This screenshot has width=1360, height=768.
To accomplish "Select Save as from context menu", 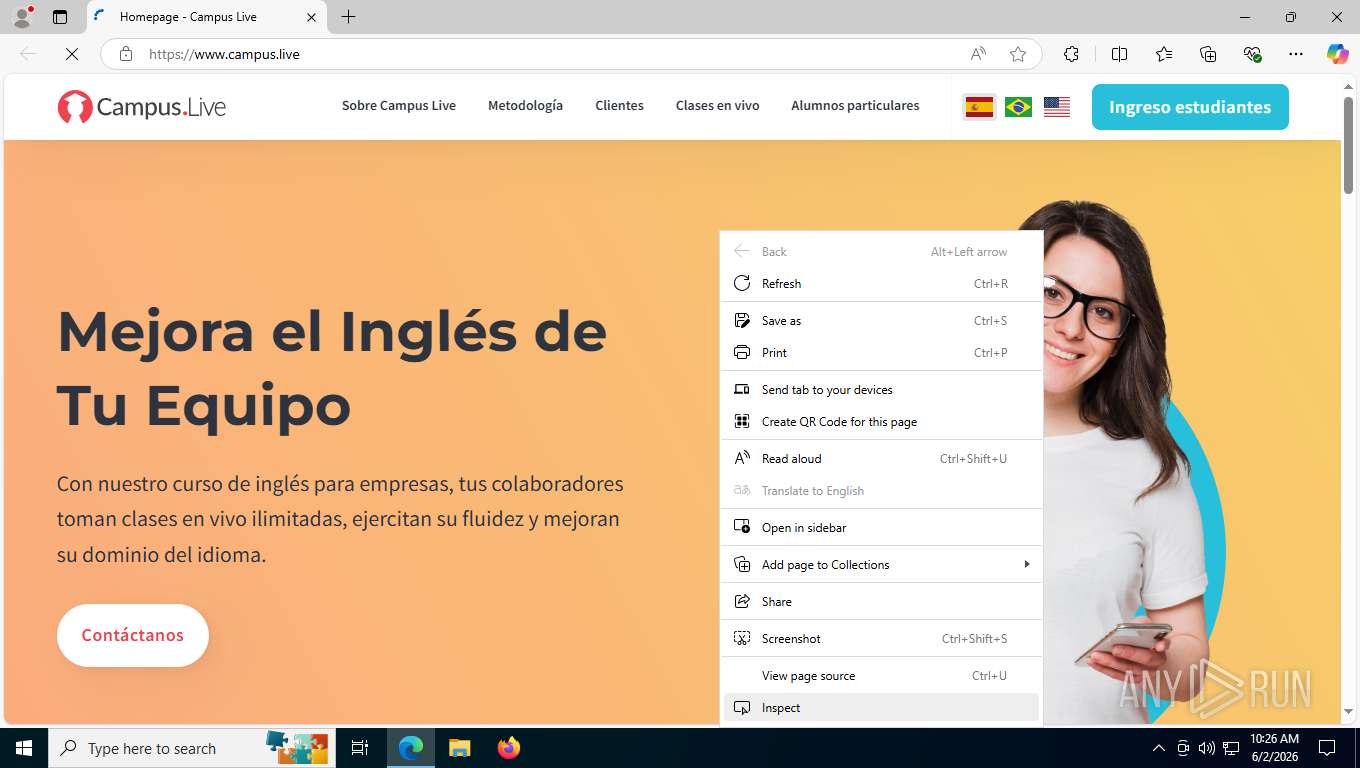I will click(881, 320).
